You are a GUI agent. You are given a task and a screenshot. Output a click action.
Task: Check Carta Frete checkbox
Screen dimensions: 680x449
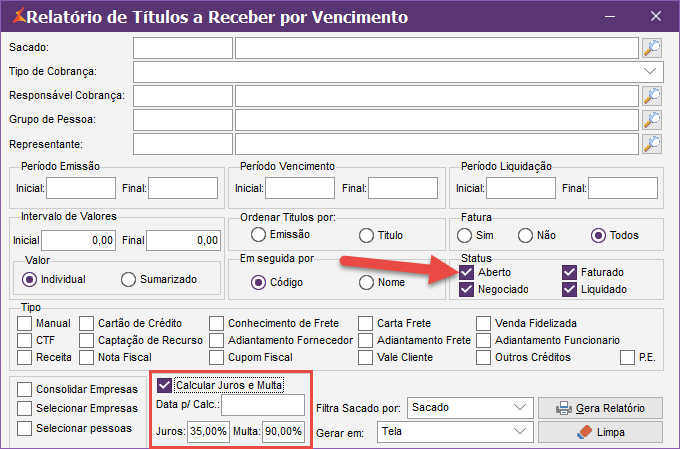point(365,324)
